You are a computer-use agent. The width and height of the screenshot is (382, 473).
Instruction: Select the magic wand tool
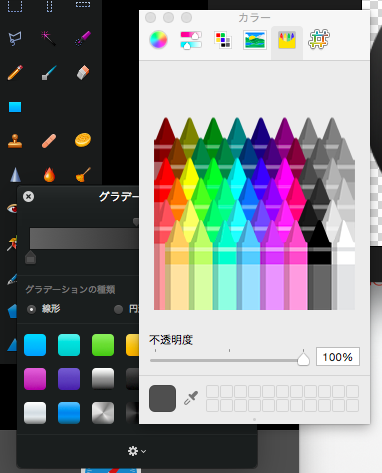tap(49, 38)
